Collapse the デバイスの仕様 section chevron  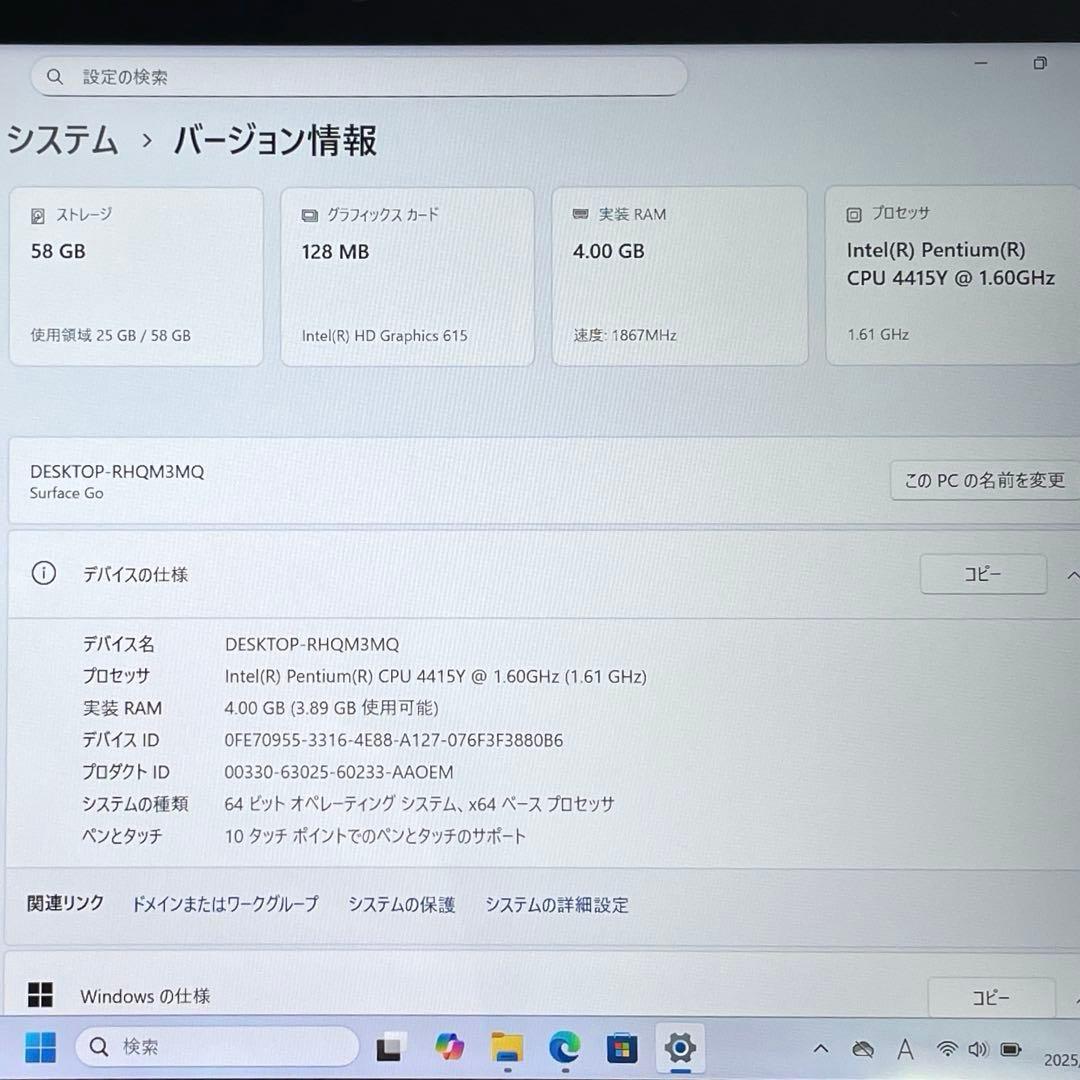click(x=1072, y=576)
